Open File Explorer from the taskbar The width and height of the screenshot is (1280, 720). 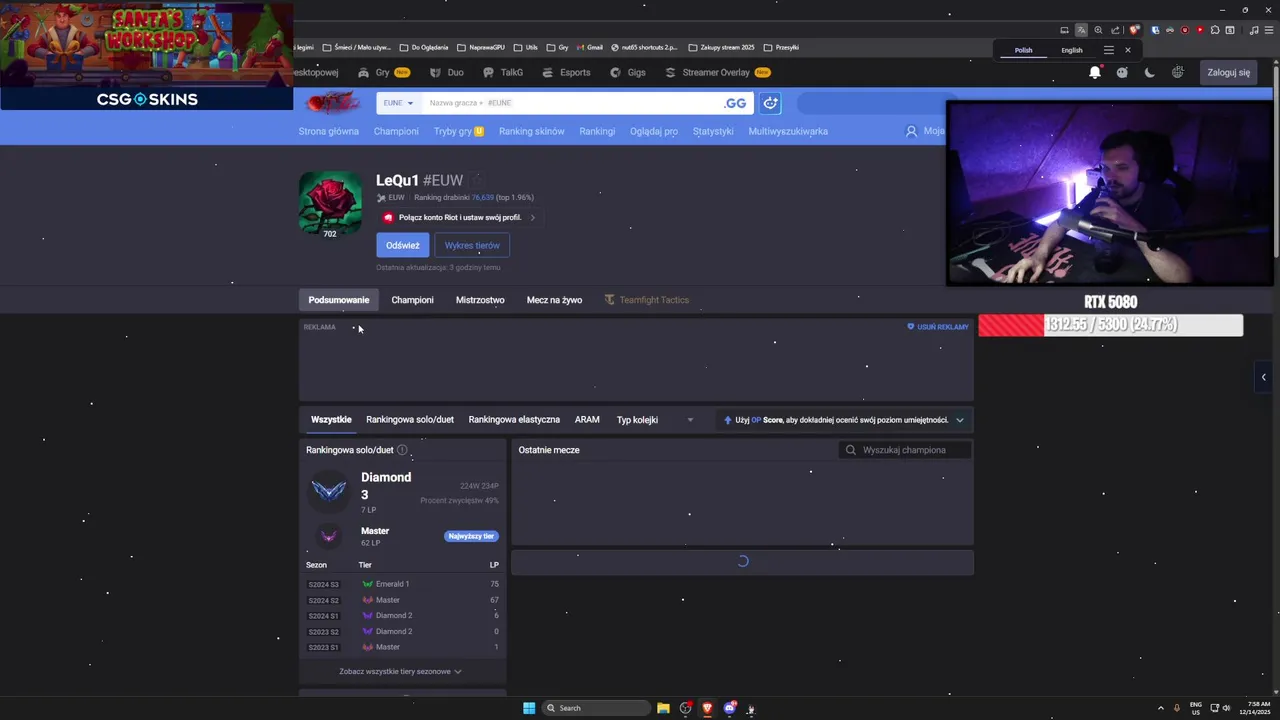coord(663,708)
